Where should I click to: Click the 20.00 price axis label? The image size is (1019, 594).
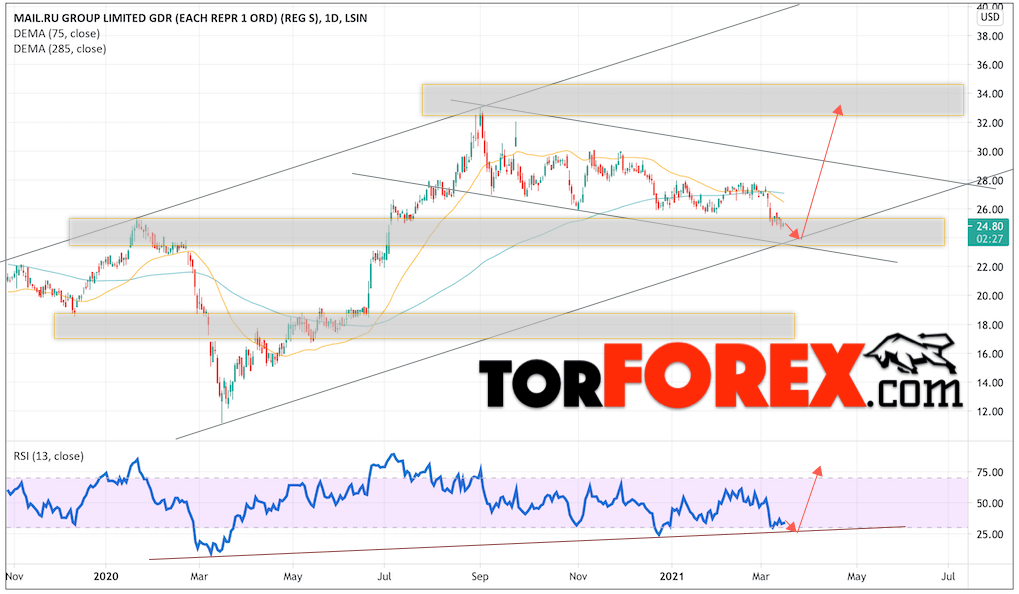pos(989,296)
